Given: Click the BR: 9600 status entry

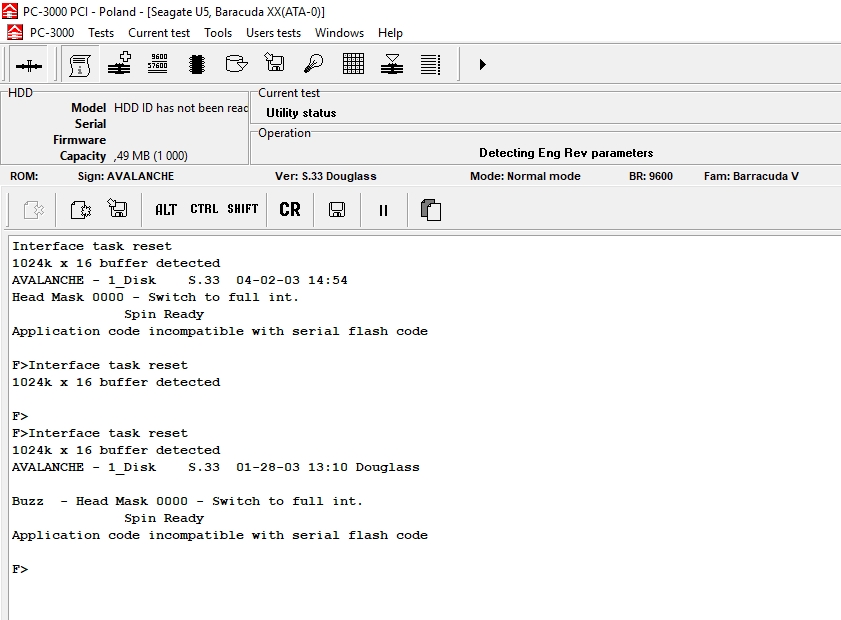Looking at the screenshot, I should (x=651, y=176).
